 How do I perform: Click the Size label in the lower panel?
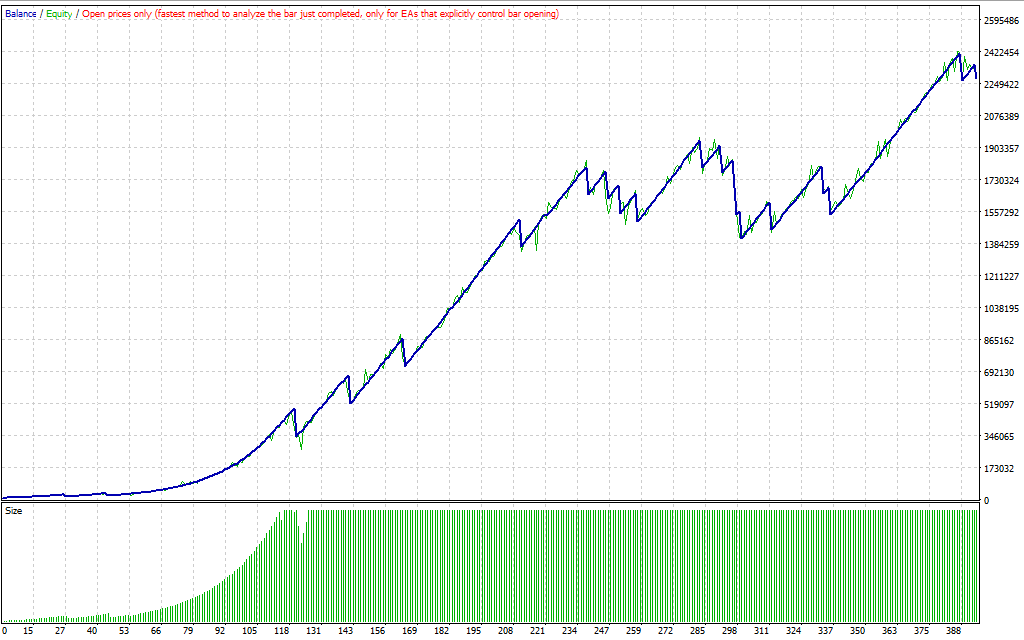(x=14, y=511)
